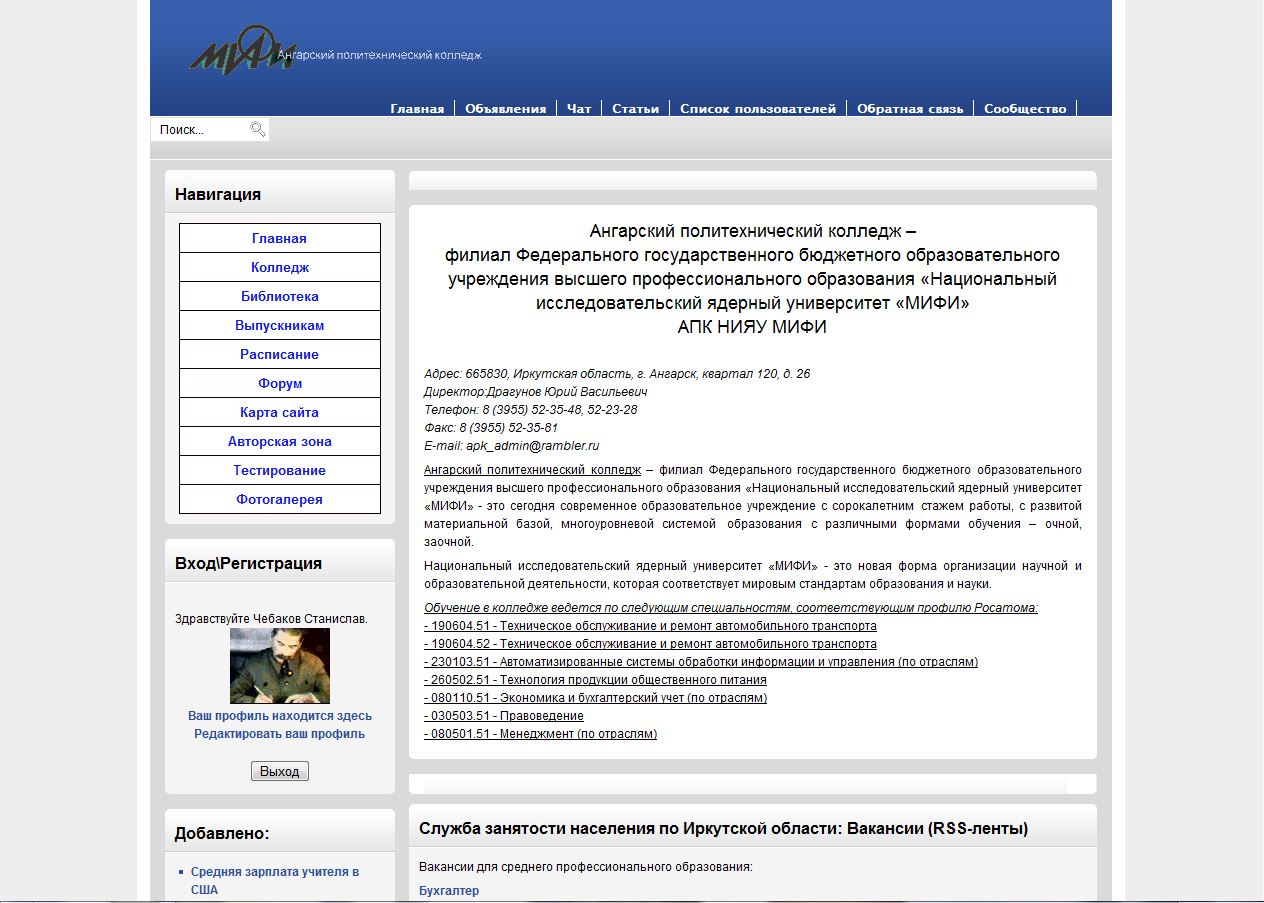The width and height of the screenshot is (1264, 903).
Task: Open Объявления from top menu
Action: click(x=505, y=109)
